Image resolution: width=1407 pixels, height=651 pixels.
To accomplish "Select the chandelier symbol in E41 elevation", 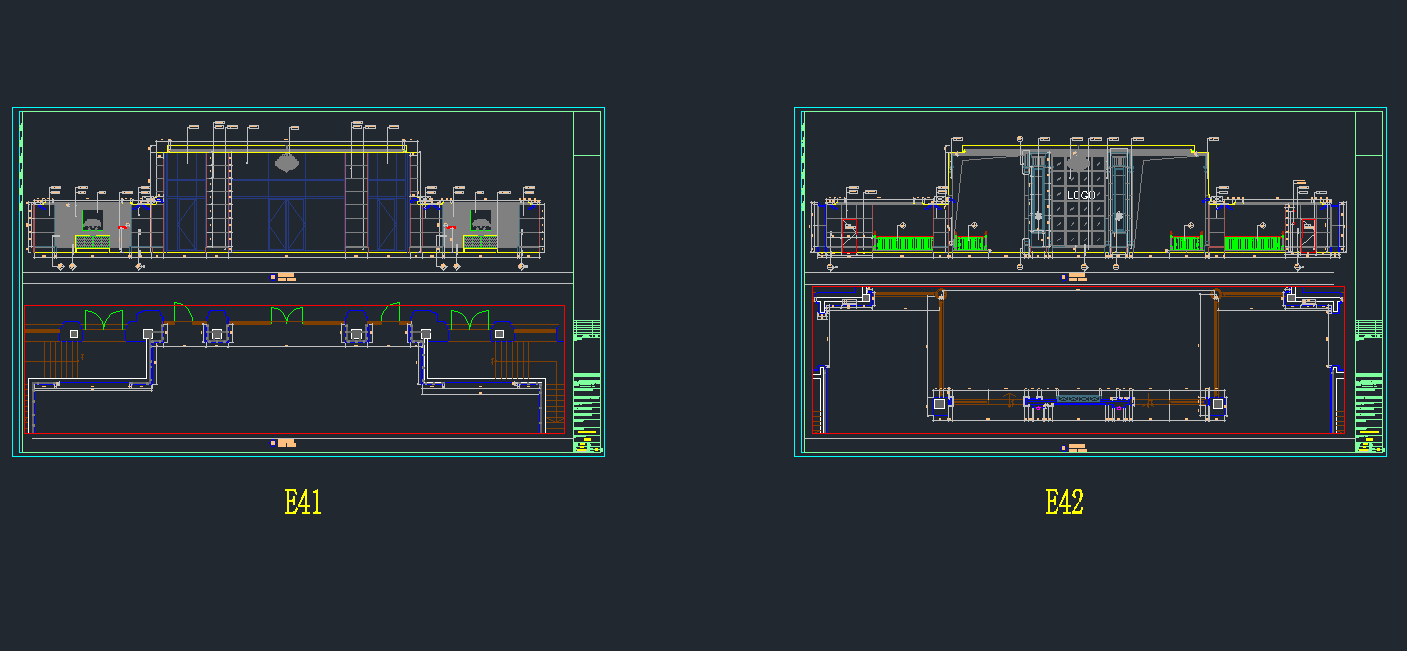I will [286, 161].
